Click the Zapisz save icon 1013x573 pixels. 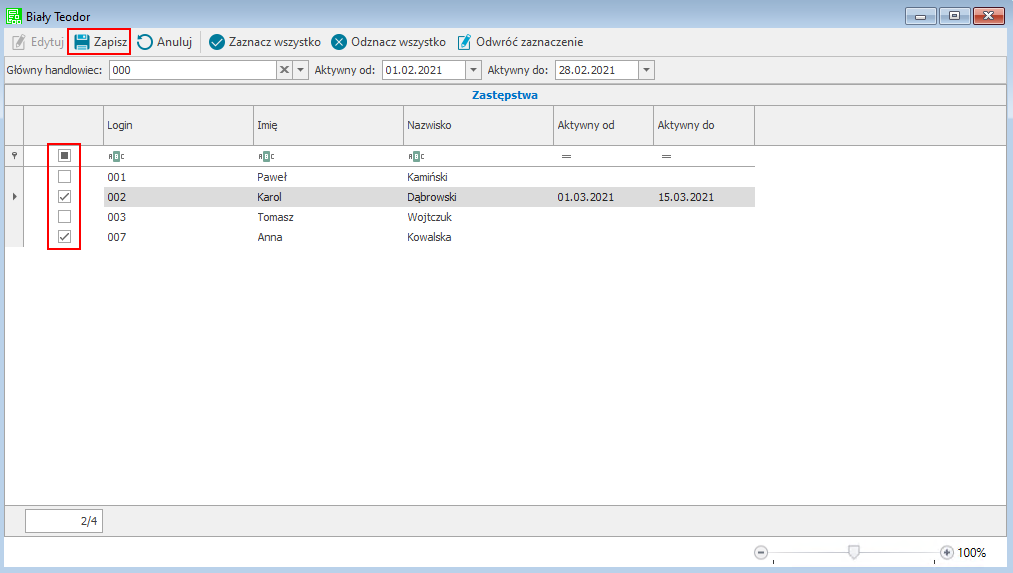[81, 42]
